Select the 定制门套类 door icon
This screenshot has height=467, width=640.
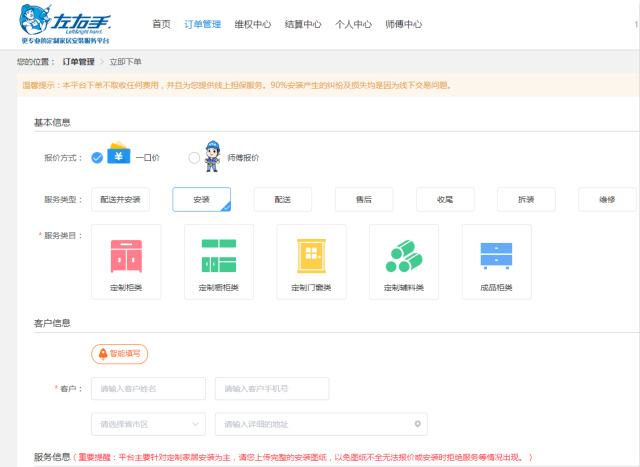tap(311, 256)
